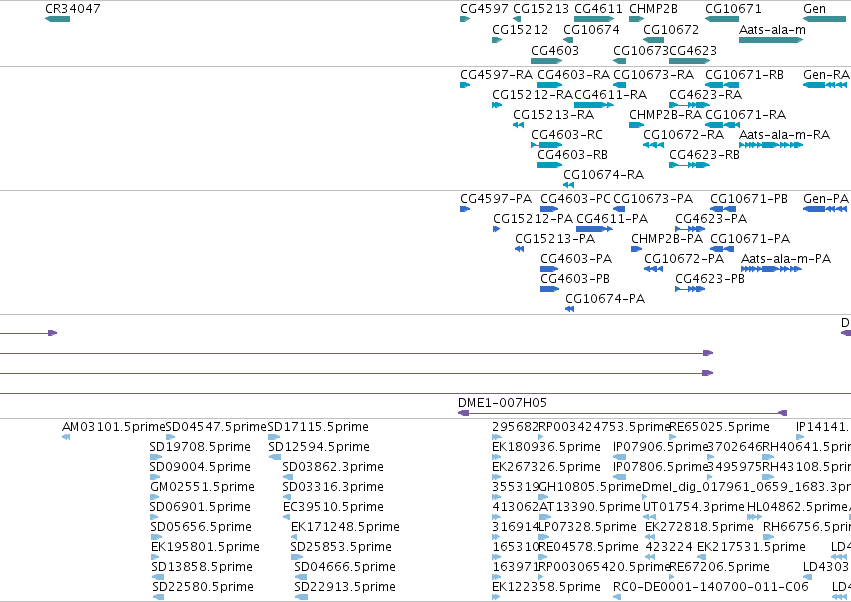Select the SD04547.5prime EST glyph
This screenshot has width=851, height=602.
tap(170, 437)
